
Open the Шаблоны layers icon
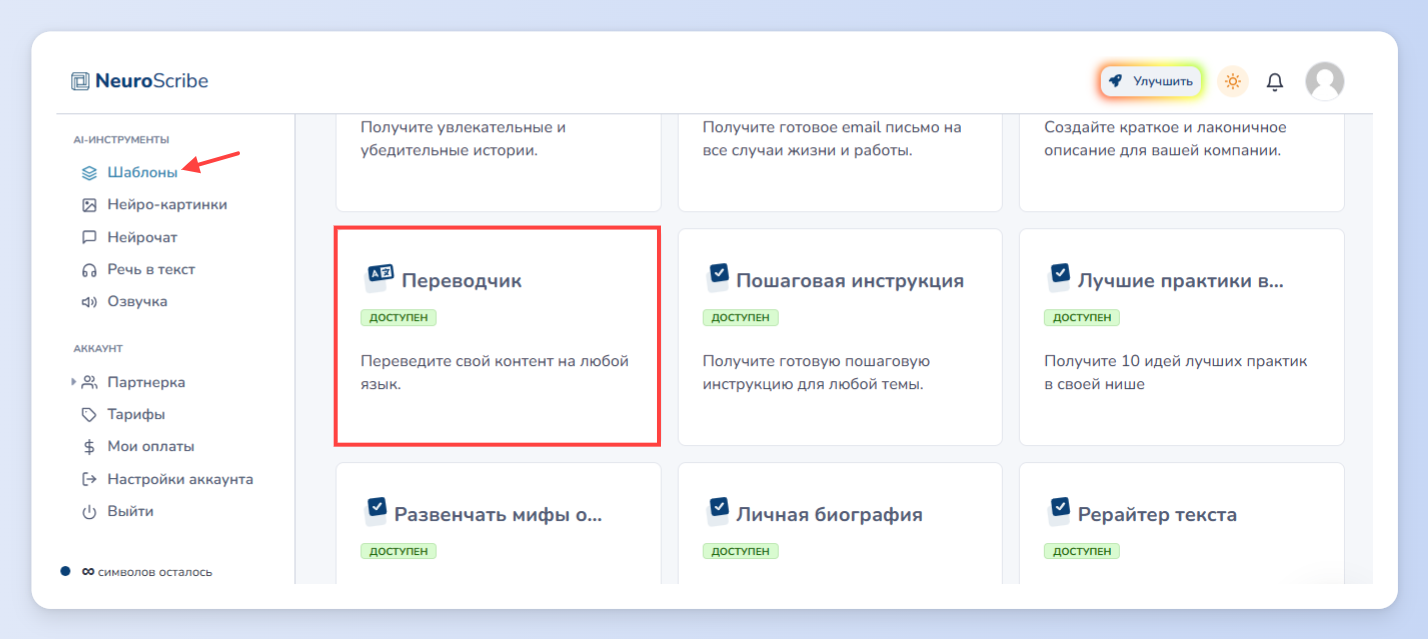tap(89, 172)
